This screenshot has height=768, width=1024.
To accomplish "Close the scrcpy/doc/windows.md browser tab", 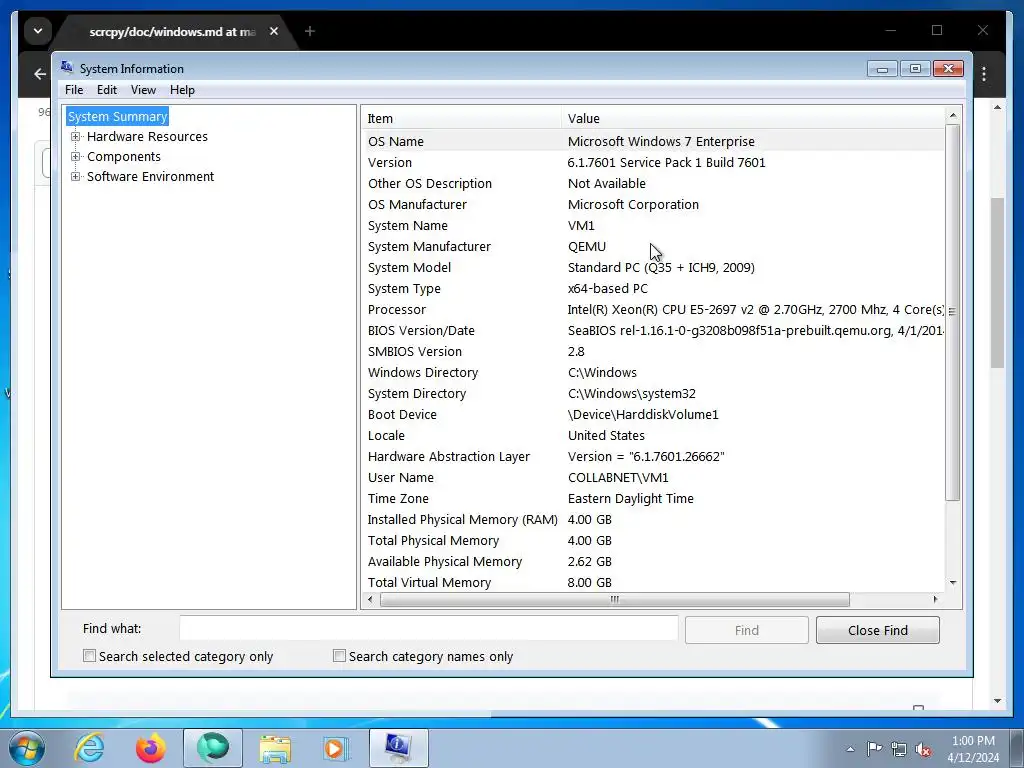I will click(x=274, y=31).
